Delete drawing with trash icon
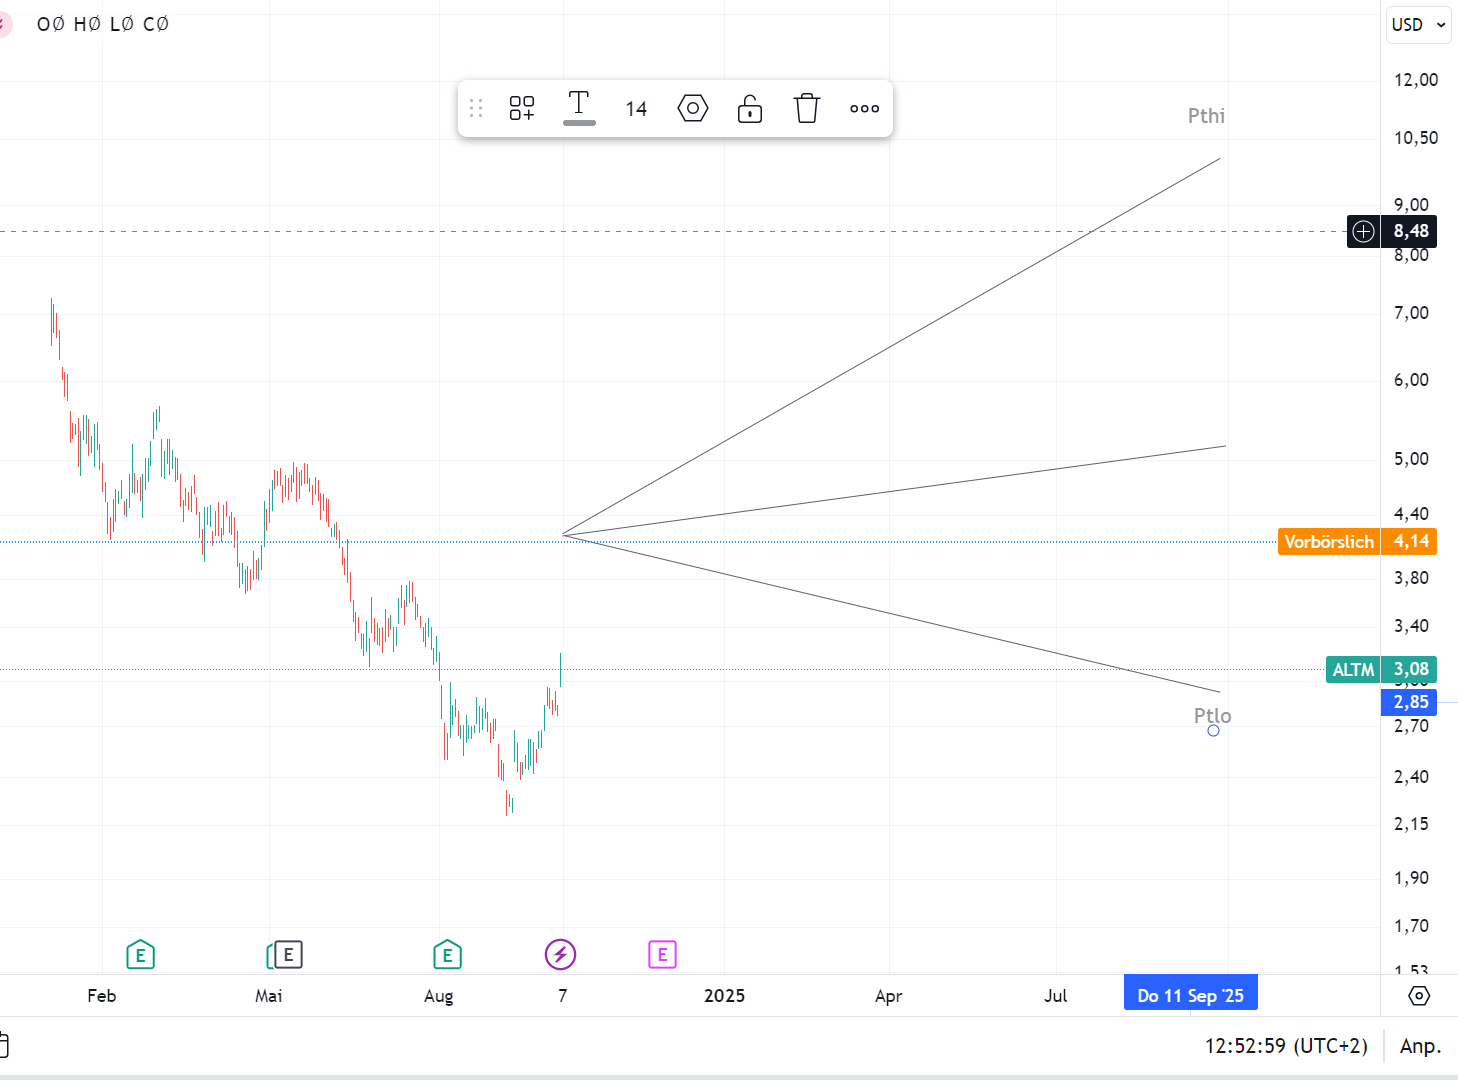Image resolution: width=1458 pixels, height=1080 pixels. pyautogui.click(x=807, y=108)
